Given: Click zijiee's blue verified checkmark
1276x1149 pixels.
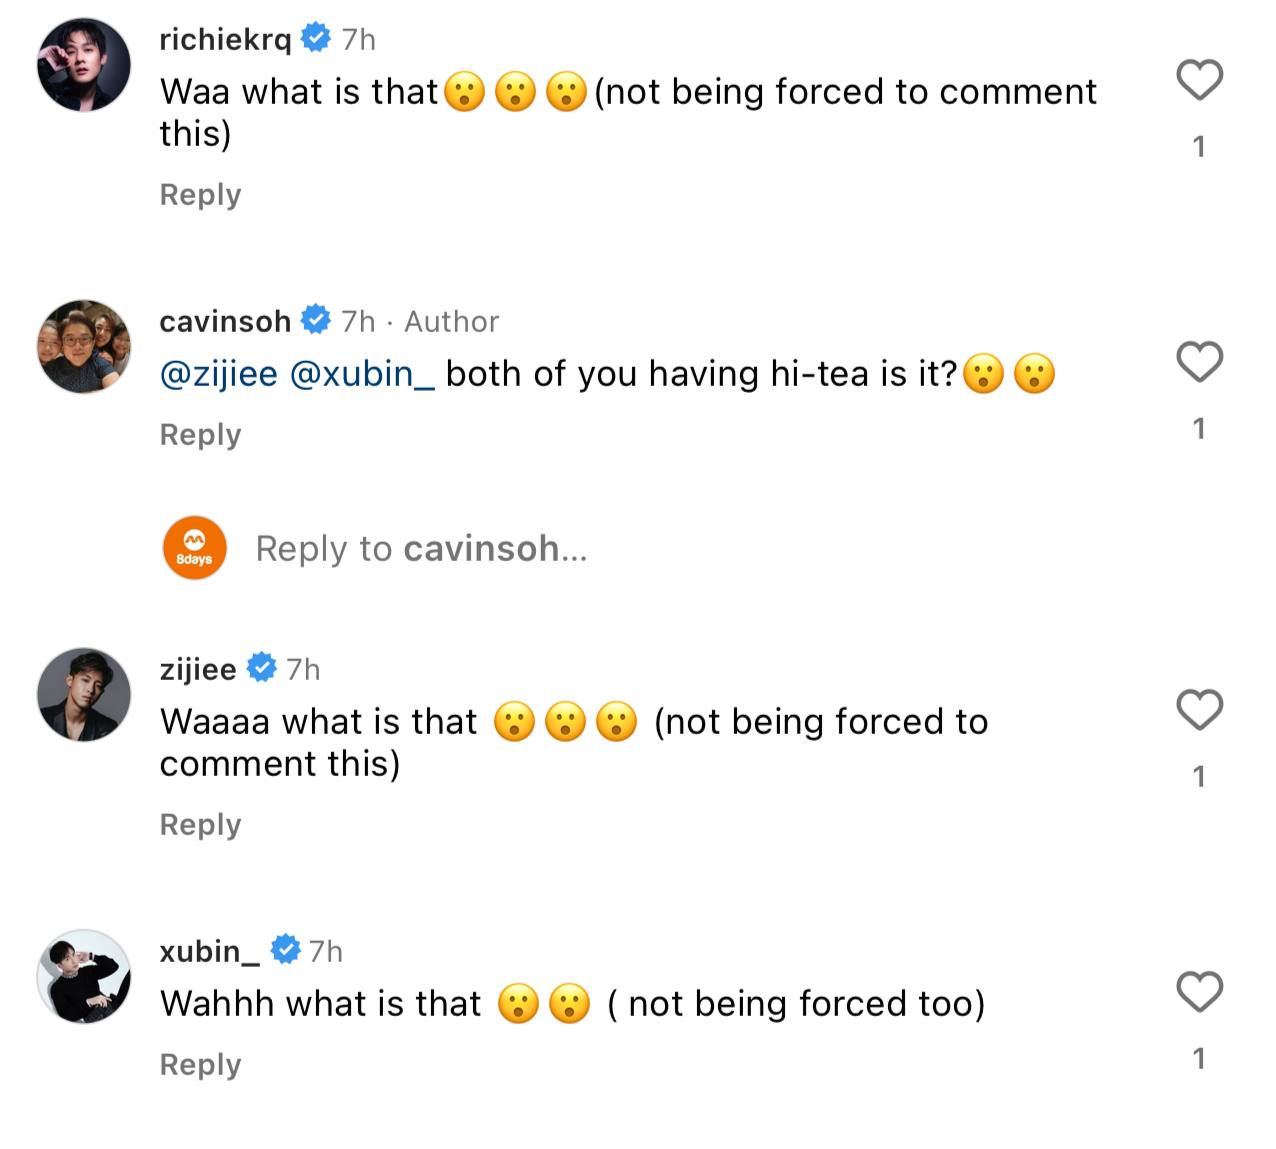Looking at the screenshot, I should 261,668.
